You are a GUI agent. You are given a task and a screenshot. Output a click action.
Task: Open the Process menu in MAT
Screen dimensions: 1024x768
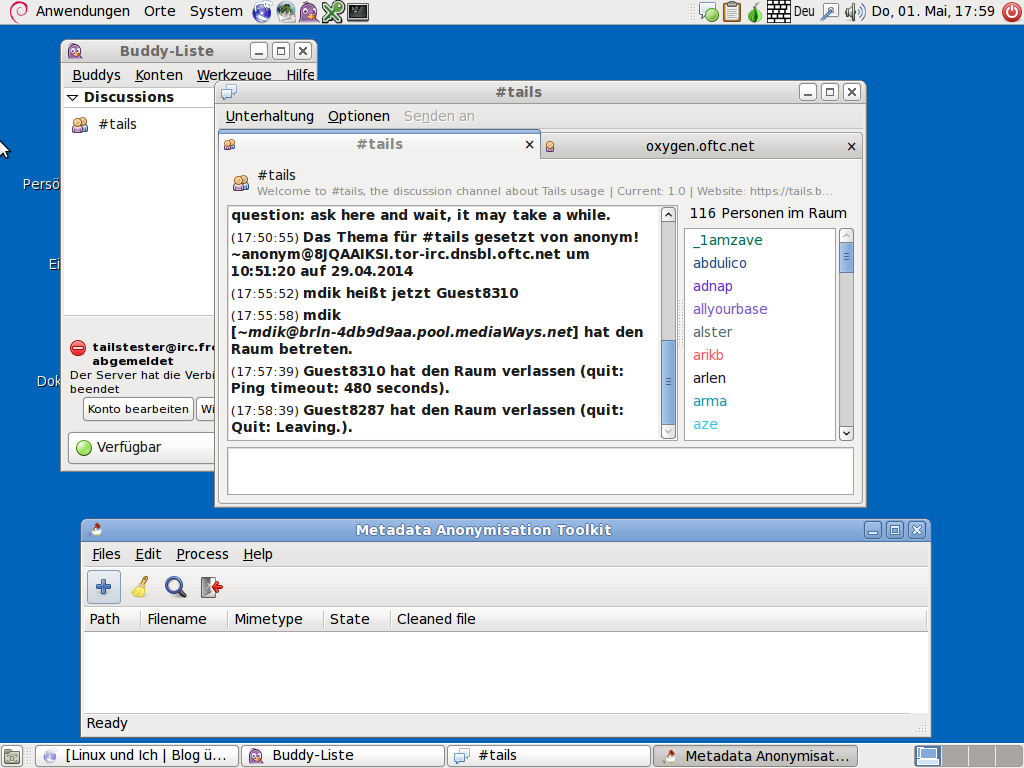click(x=202, y=554)
